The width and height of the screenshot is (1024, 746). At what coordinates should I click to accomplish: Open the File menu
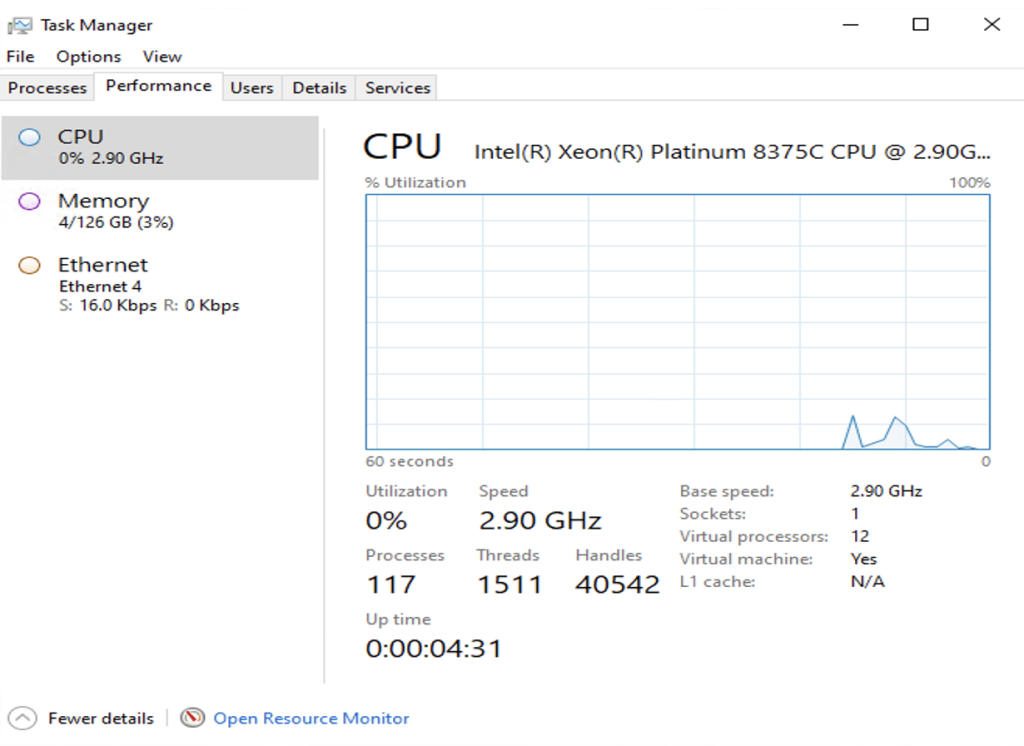pyautogui.click(x=19, y=56)
